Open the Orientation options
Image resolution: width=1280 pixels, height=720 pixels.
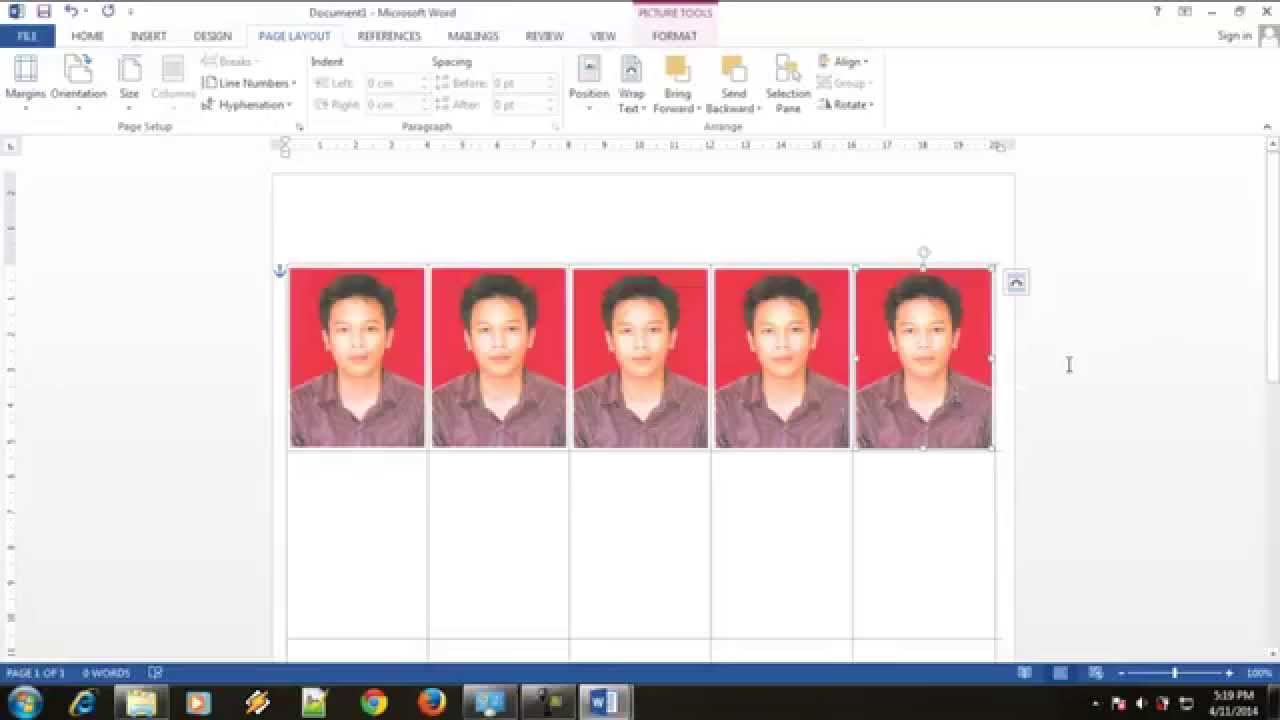[78, 83]
